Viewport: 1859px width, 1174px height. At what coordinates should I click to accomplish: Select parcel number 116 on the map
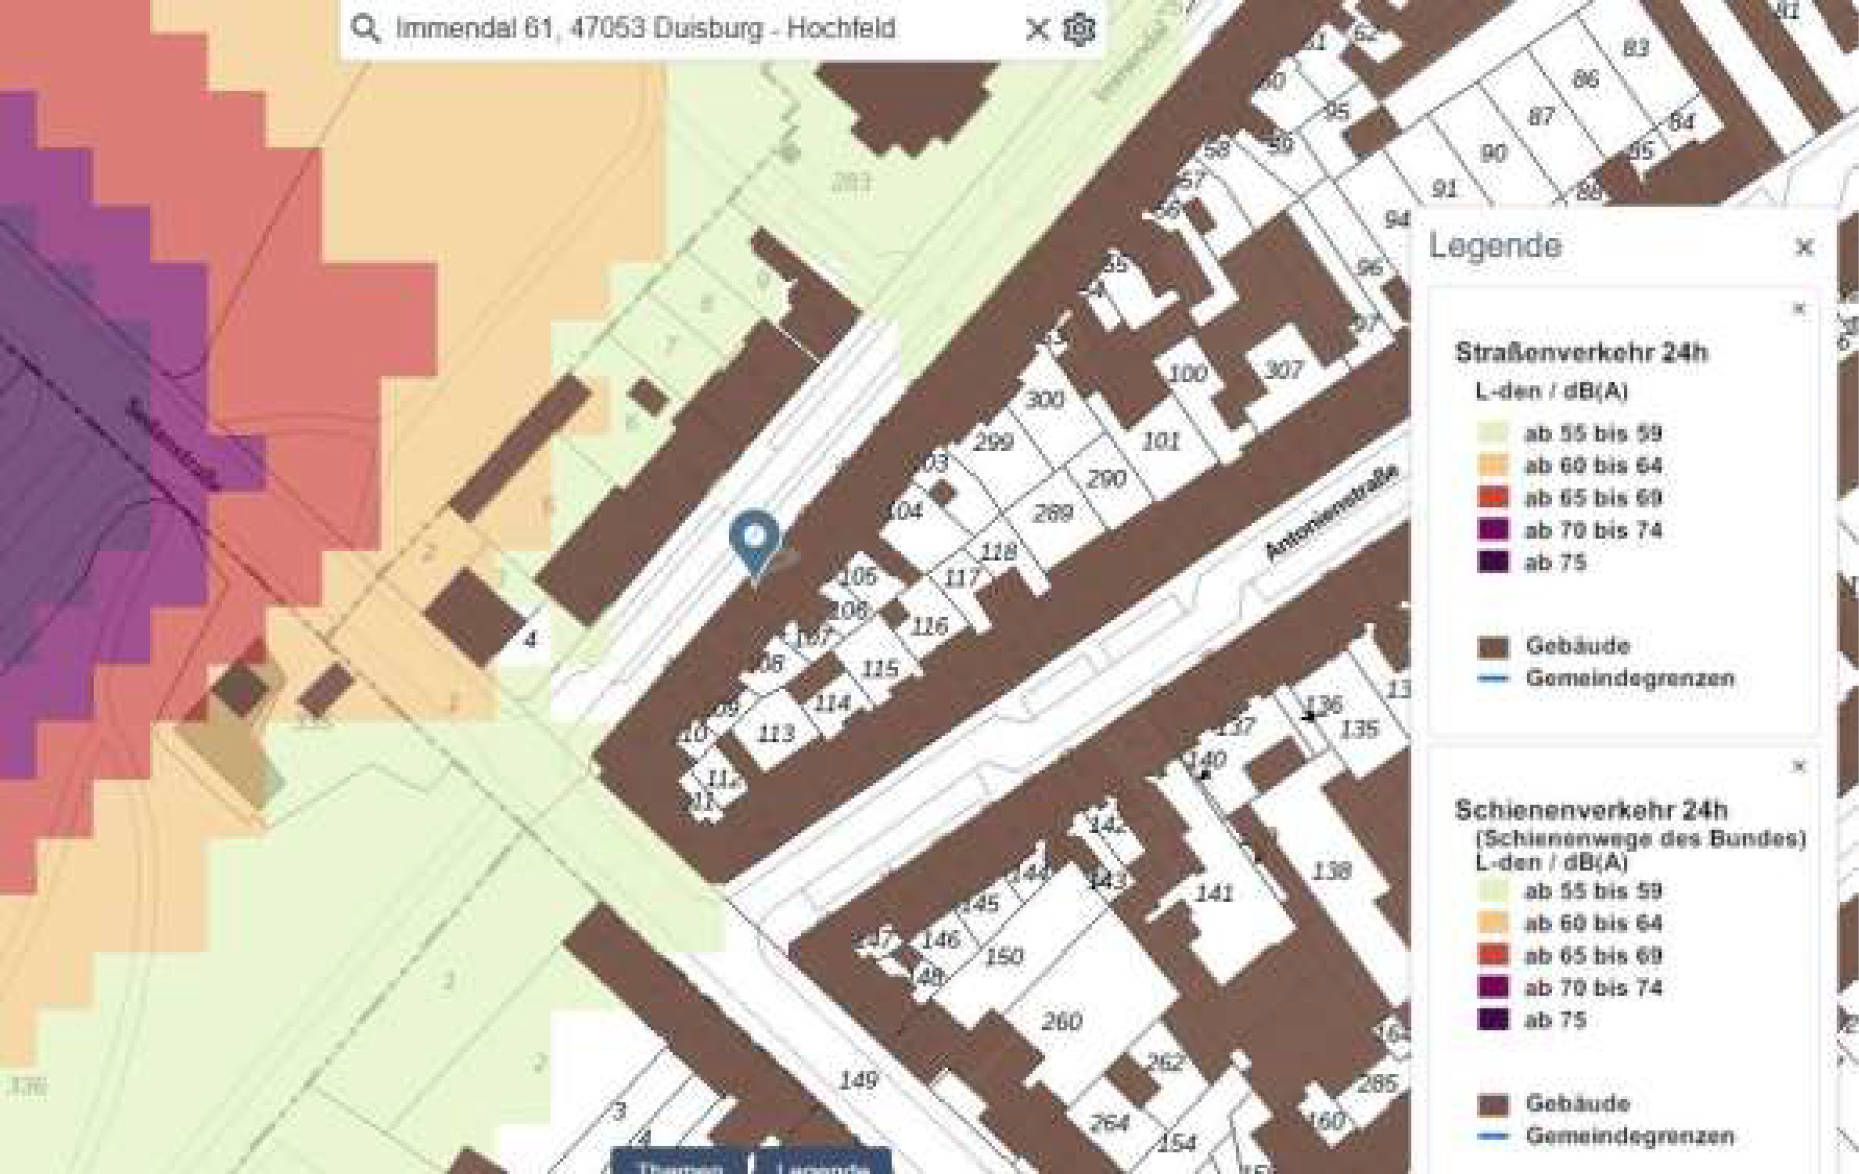(929, 627)
